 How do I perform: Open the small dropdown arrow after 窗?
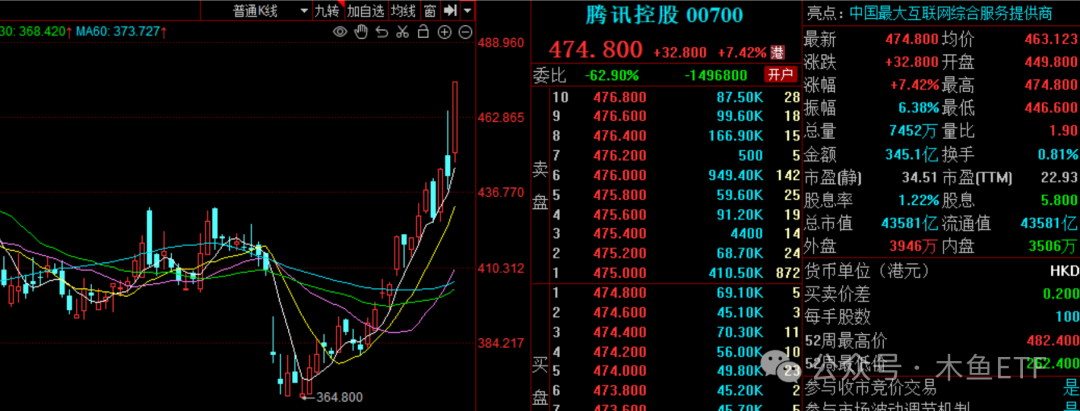point(468,10)
